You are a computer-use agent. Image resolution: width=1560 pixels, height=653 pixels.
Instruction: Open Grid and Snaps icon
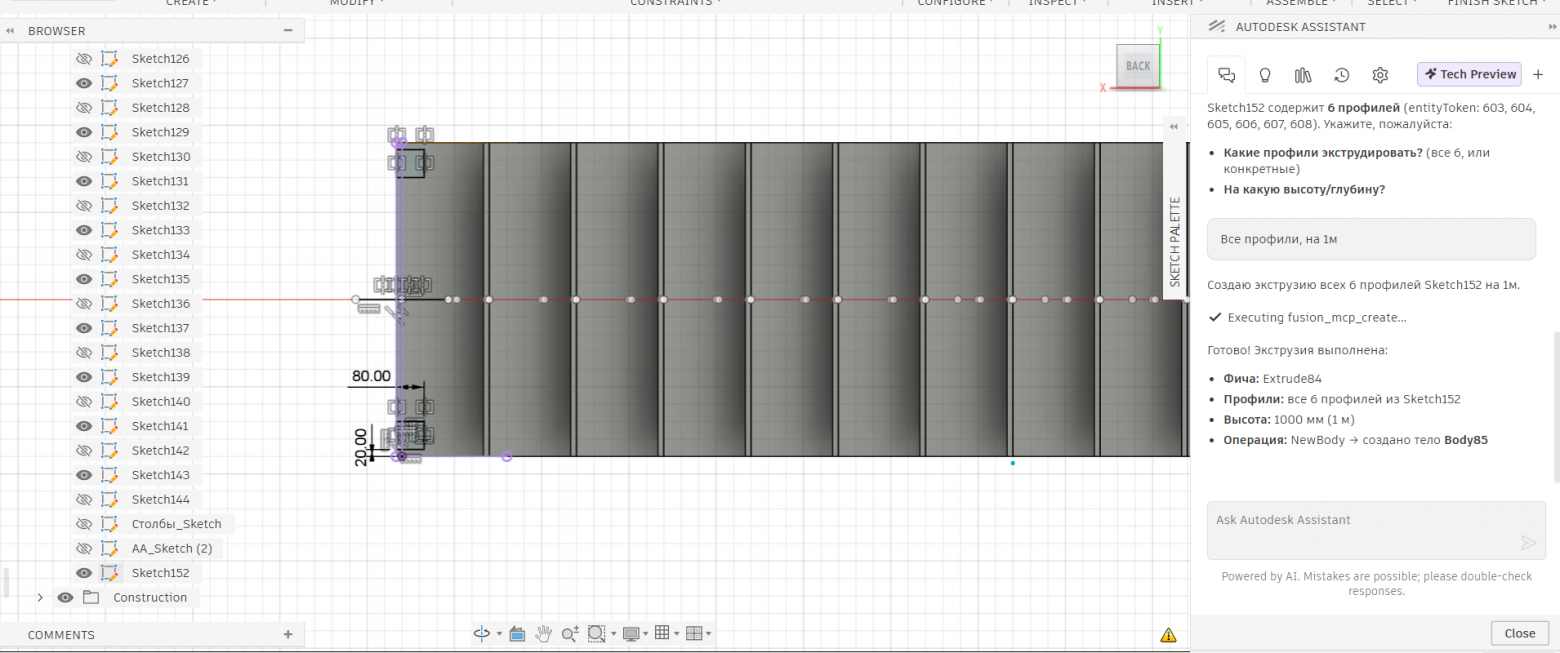pyautogui.click(x=661, y=633)
